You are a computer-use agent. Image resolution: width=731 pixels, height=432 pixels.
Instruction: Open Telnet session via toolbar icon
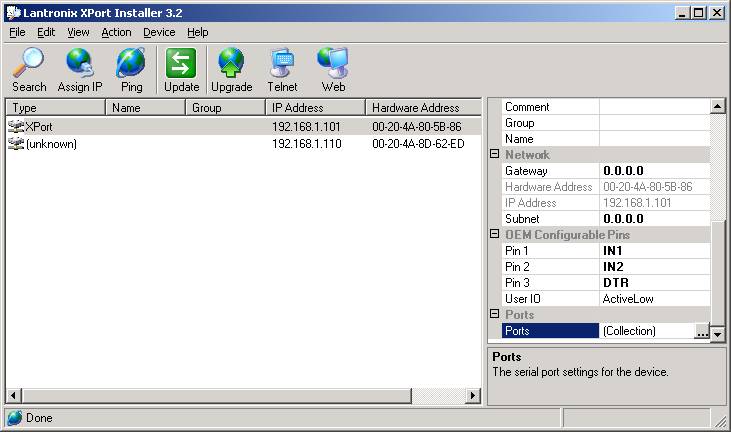click(x=282, y=62)
